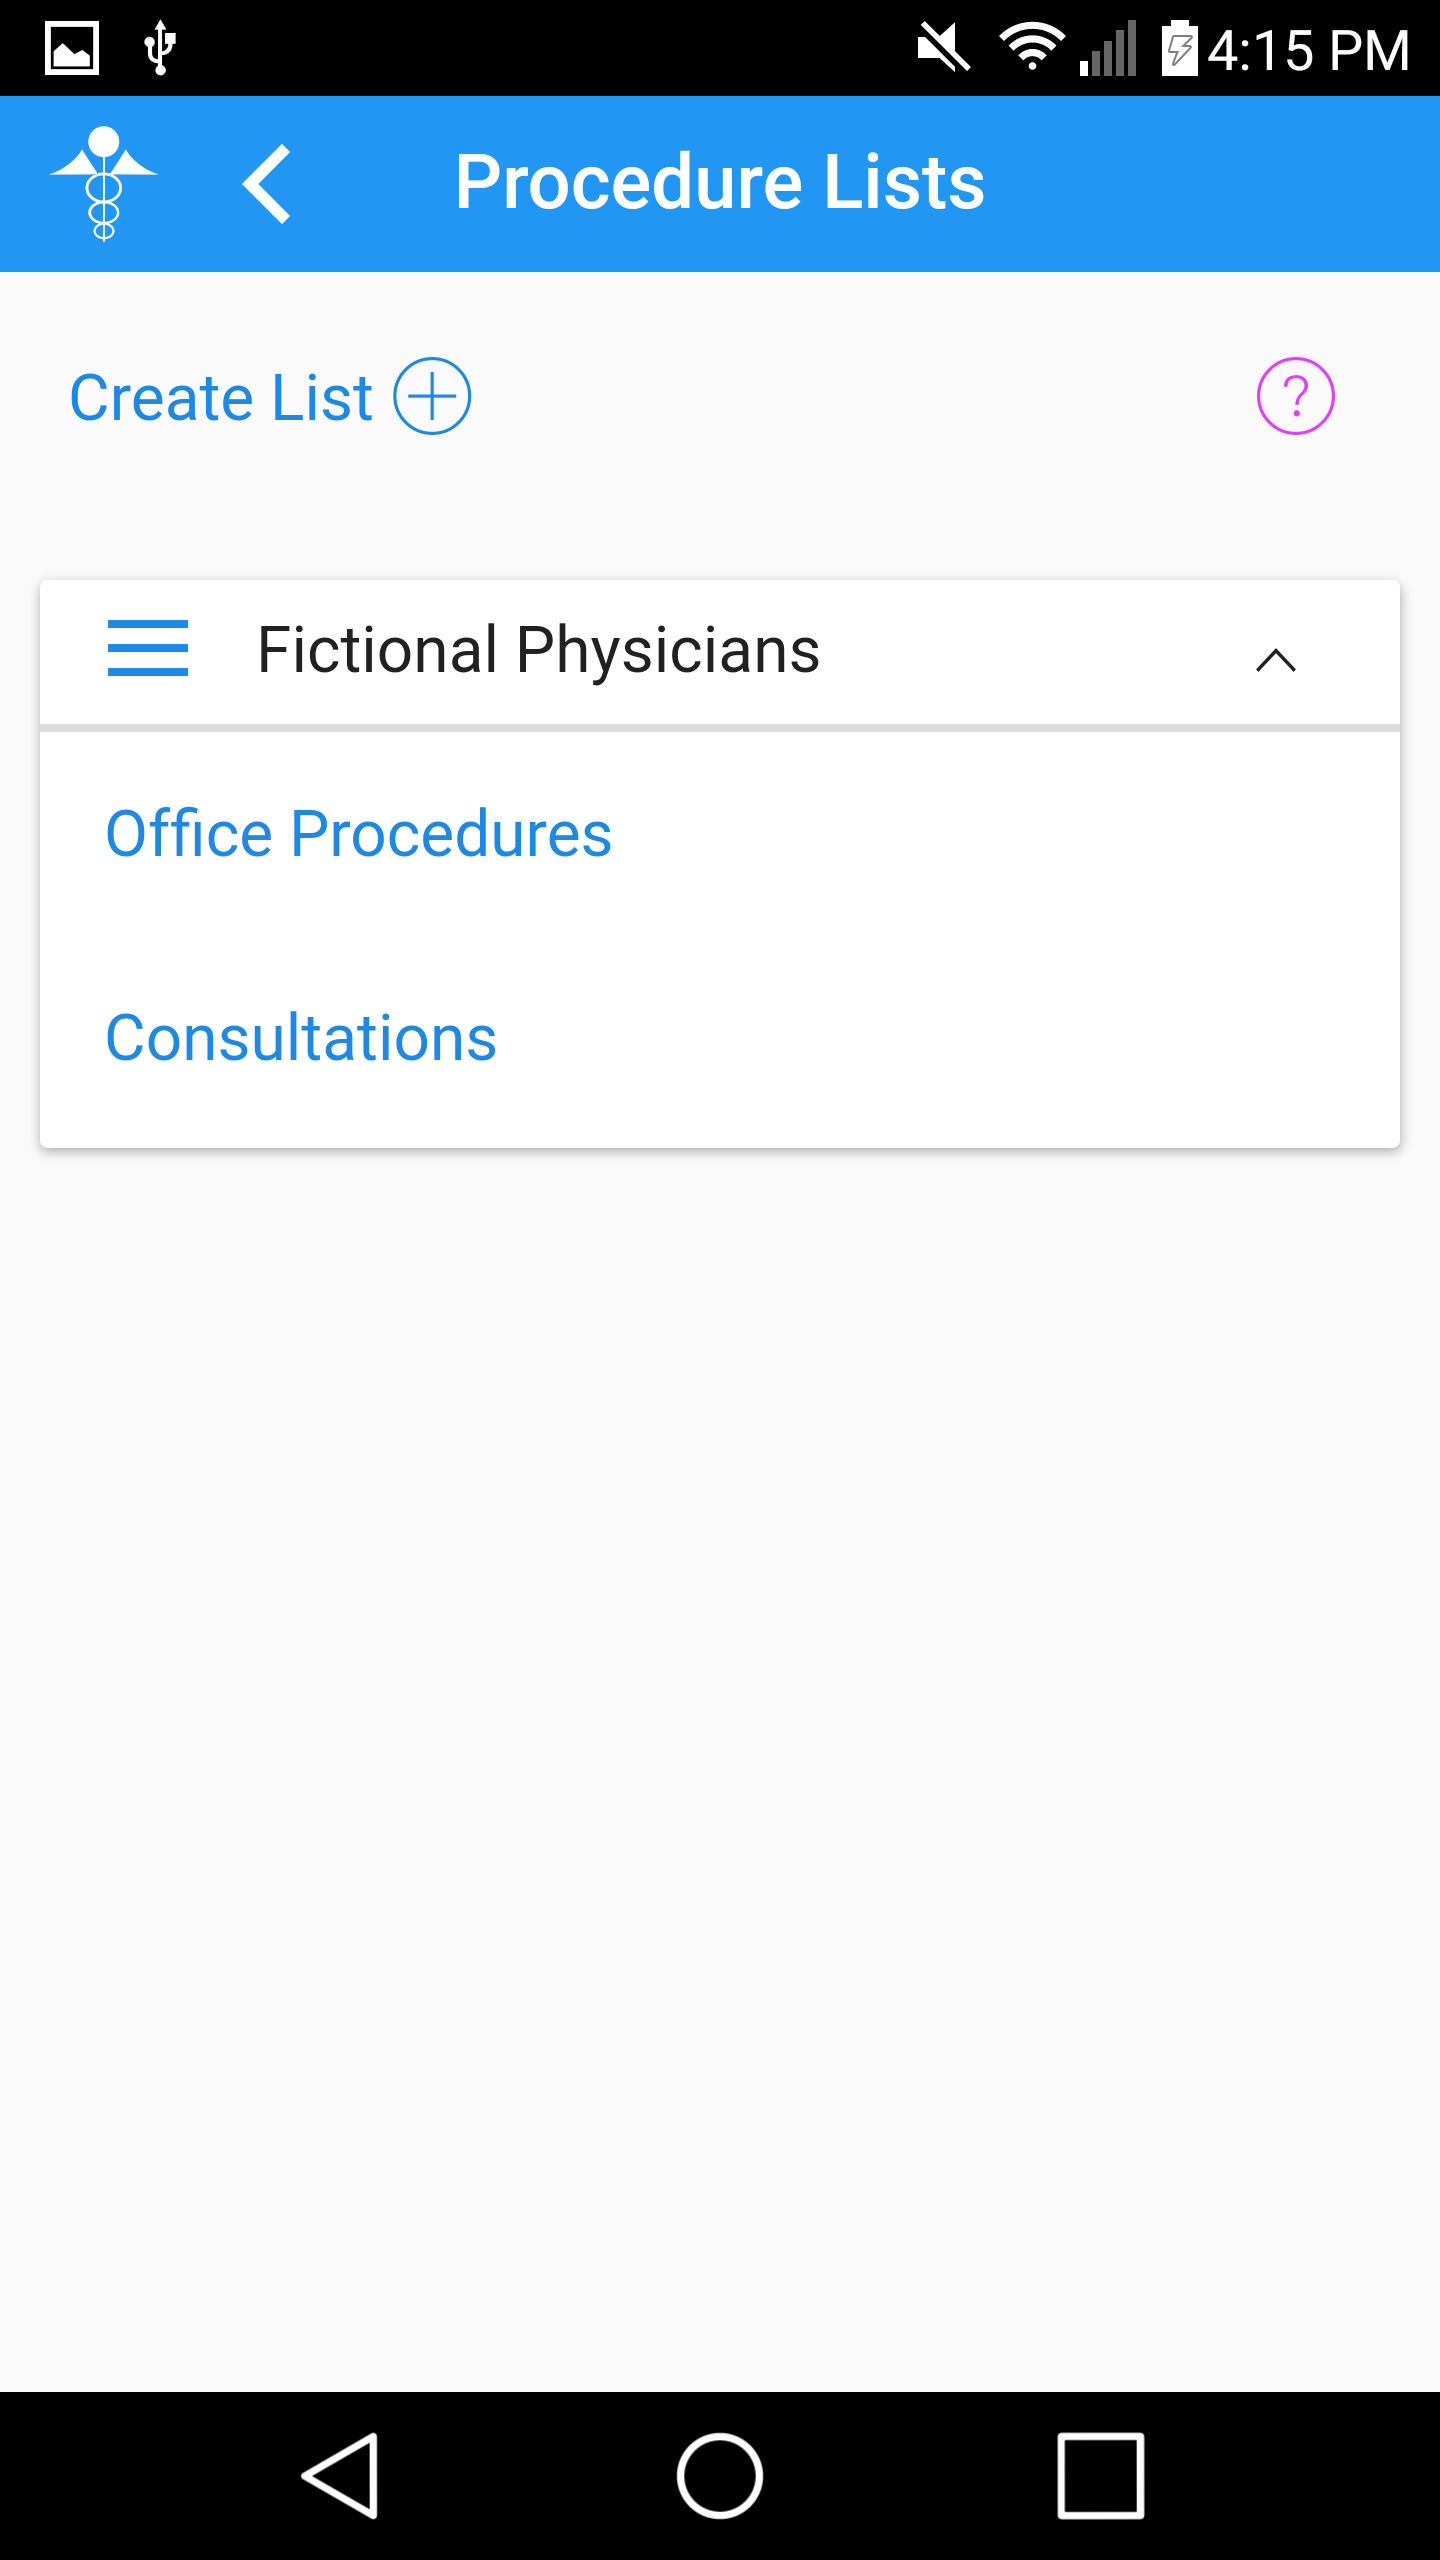
Task: Open the Consultations list
Action: (x=301, y=1038)
